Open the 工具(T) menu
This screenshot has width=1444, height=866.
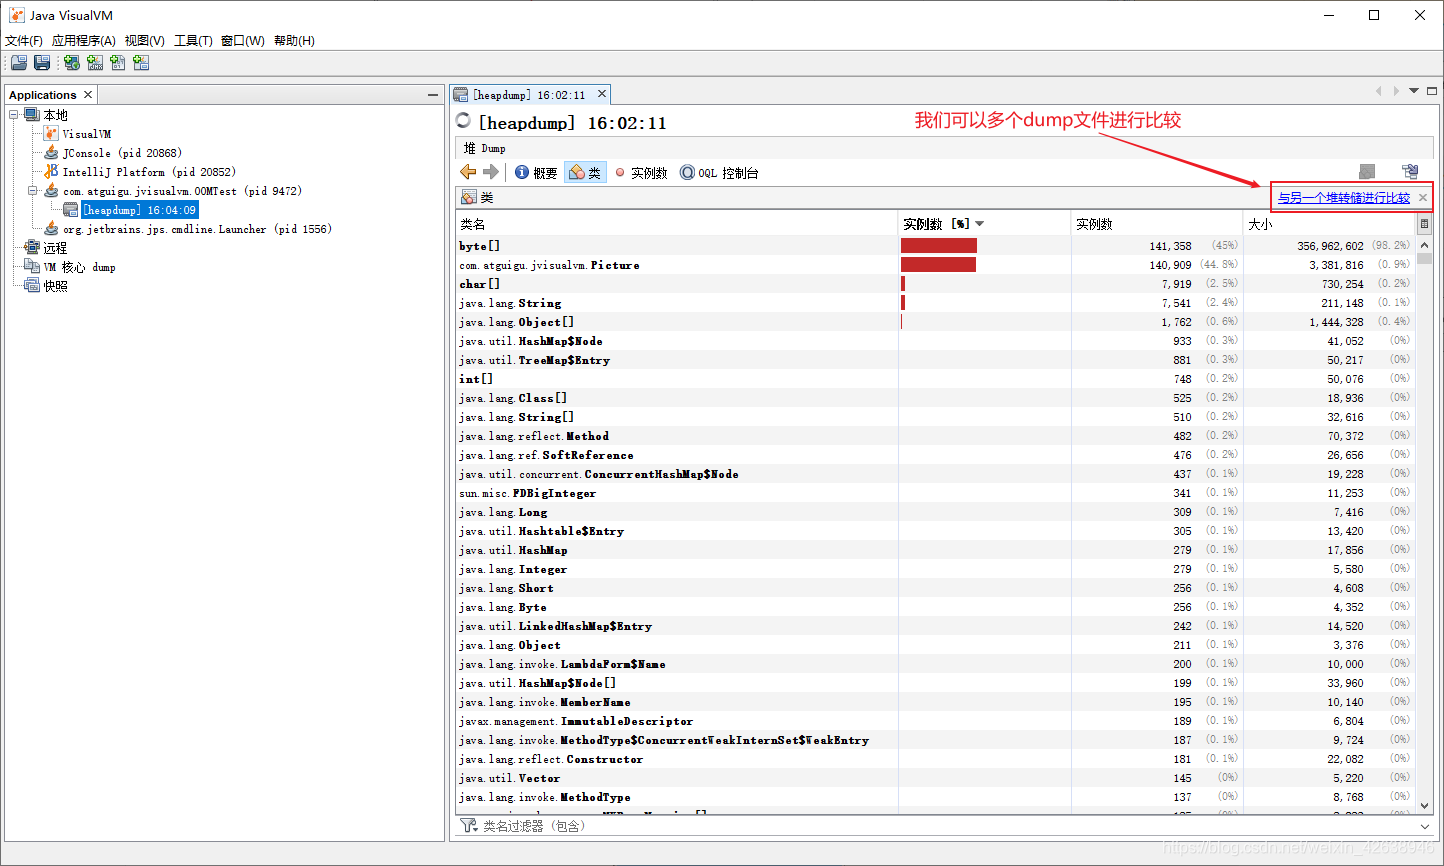[x=193, y=40]
